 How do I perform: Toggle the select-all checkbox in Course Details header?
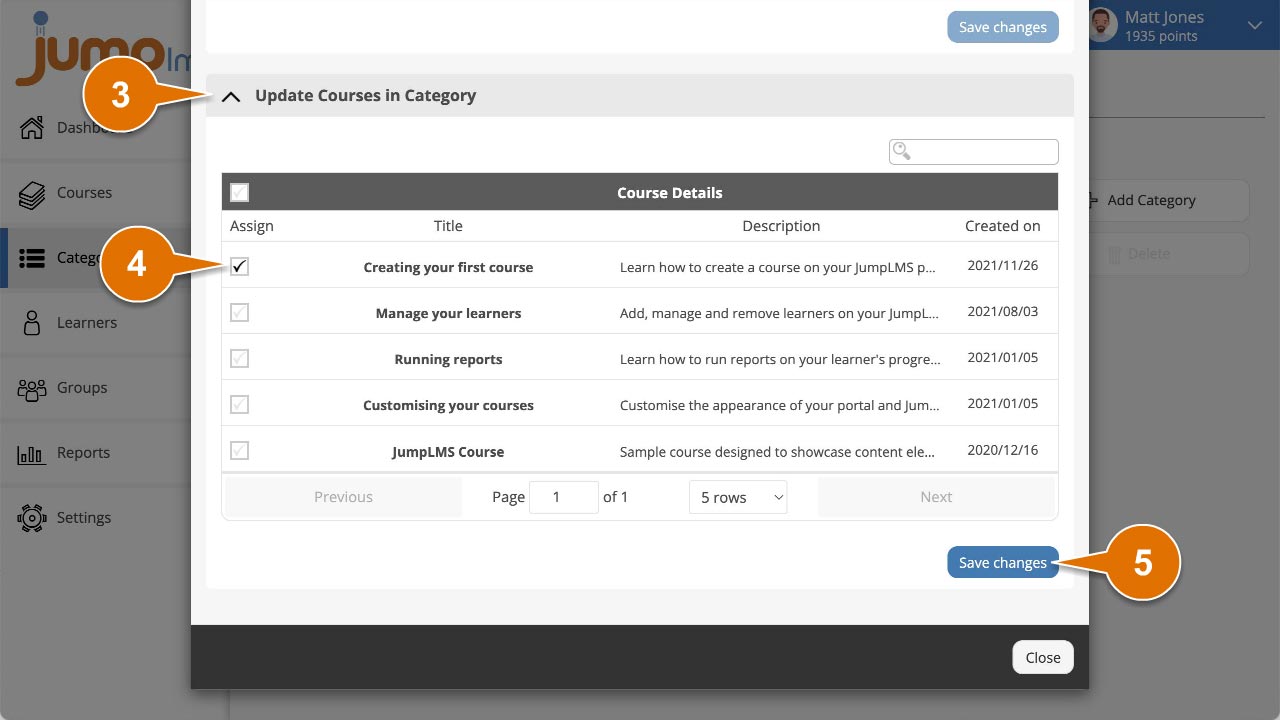(x=239, y=192)
